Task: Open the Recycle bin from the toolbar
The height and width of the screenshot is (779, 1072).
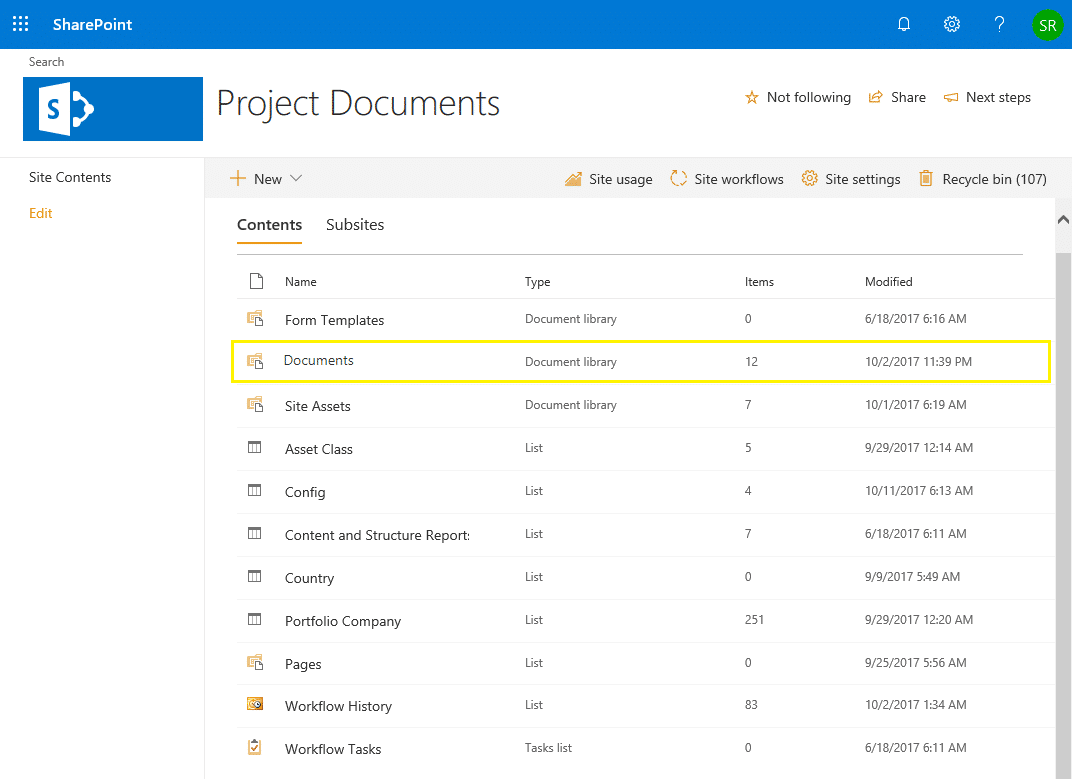Action: coord(993,178)
